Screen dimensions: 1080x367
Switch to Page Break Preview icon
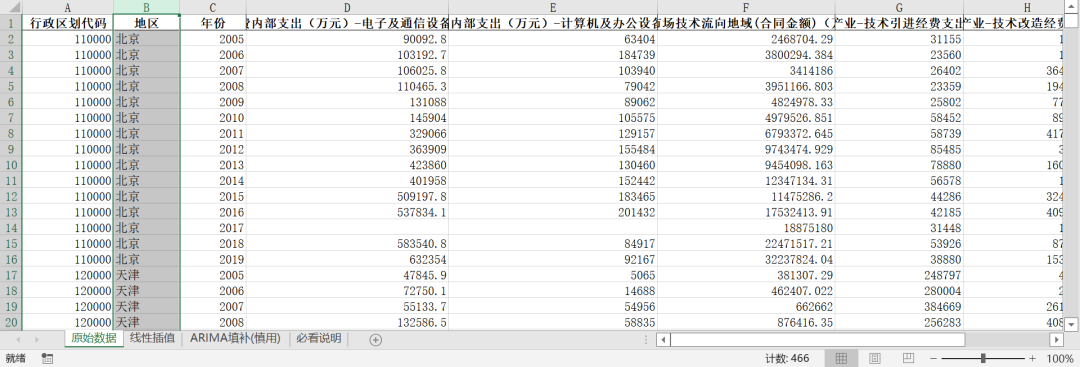908,358
